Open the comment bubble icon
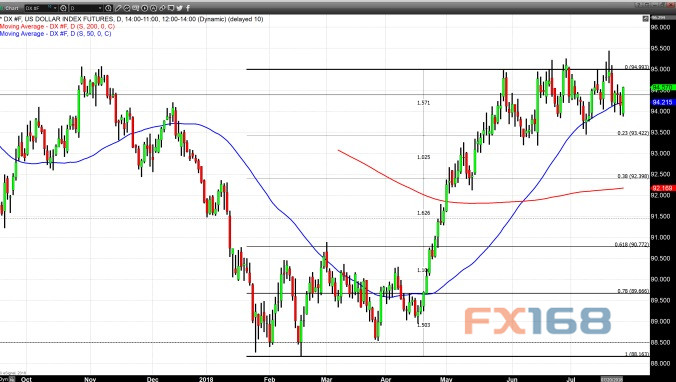 pos(171,8)
